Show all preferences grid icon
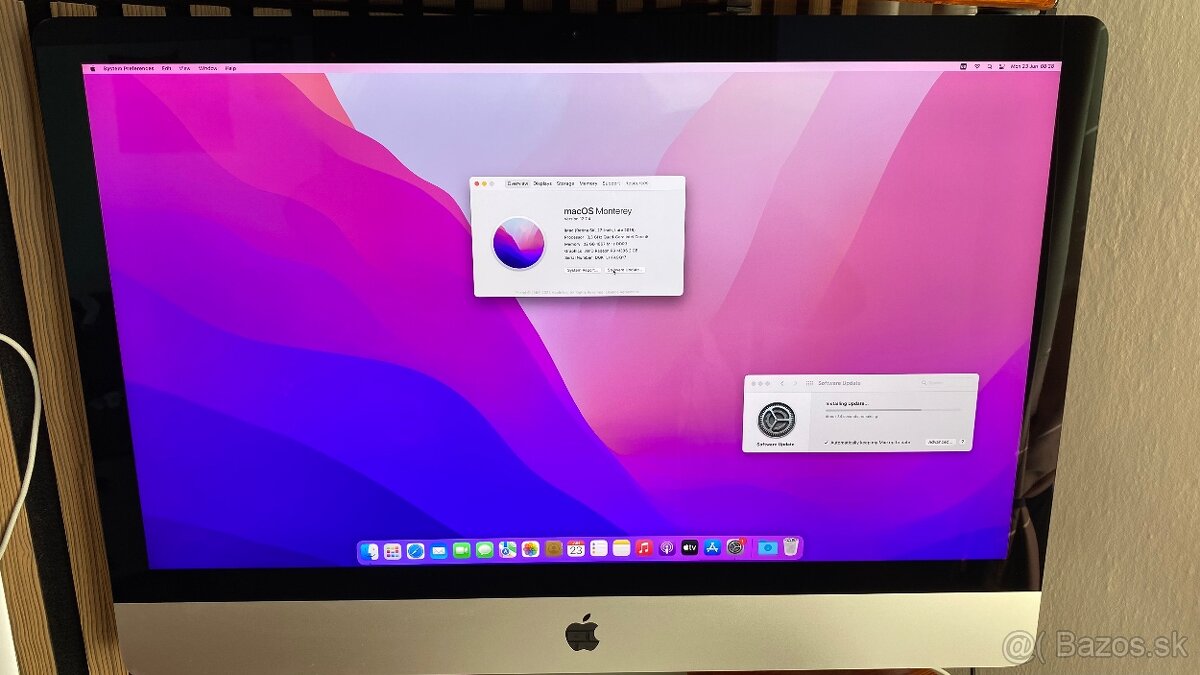Viewport: 1200px width, 675px height. tap(808, 383)
